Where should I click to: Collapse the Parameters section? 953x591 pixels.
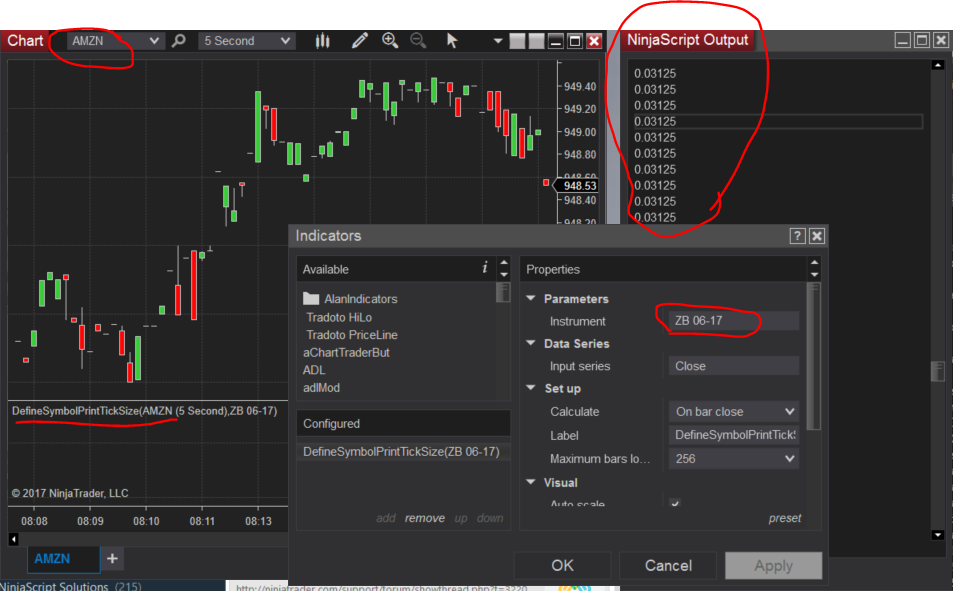tap(531, 299)
